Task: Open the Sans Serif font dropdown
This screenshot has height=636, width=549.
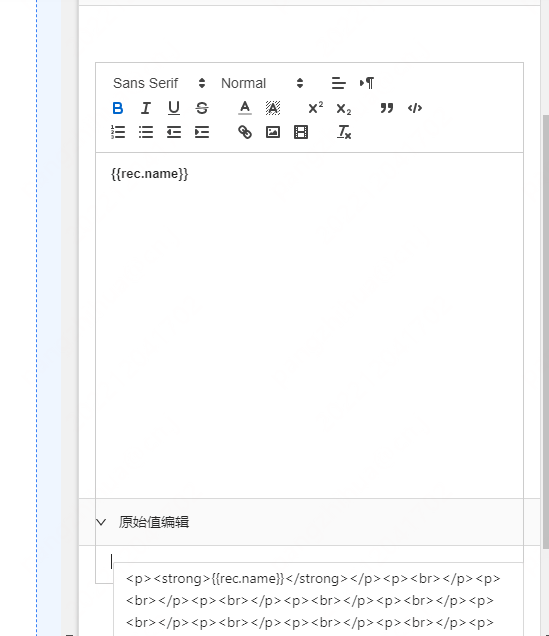Action: coord(159,83)
